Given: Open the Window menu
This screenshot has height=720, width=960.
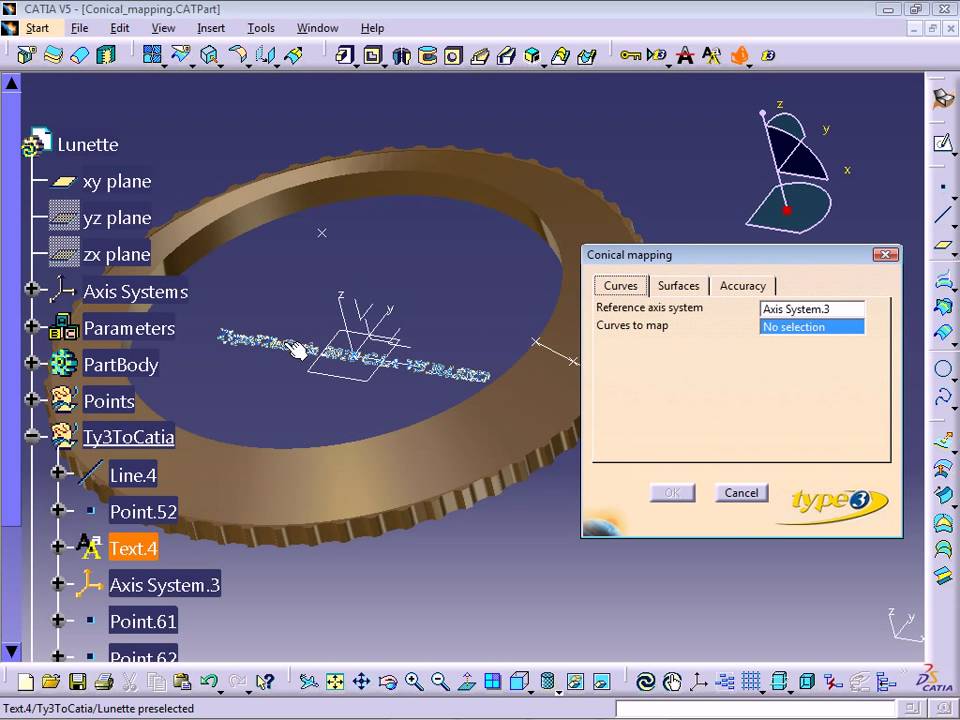Looking at the screenshot, I should pos(317,28).
